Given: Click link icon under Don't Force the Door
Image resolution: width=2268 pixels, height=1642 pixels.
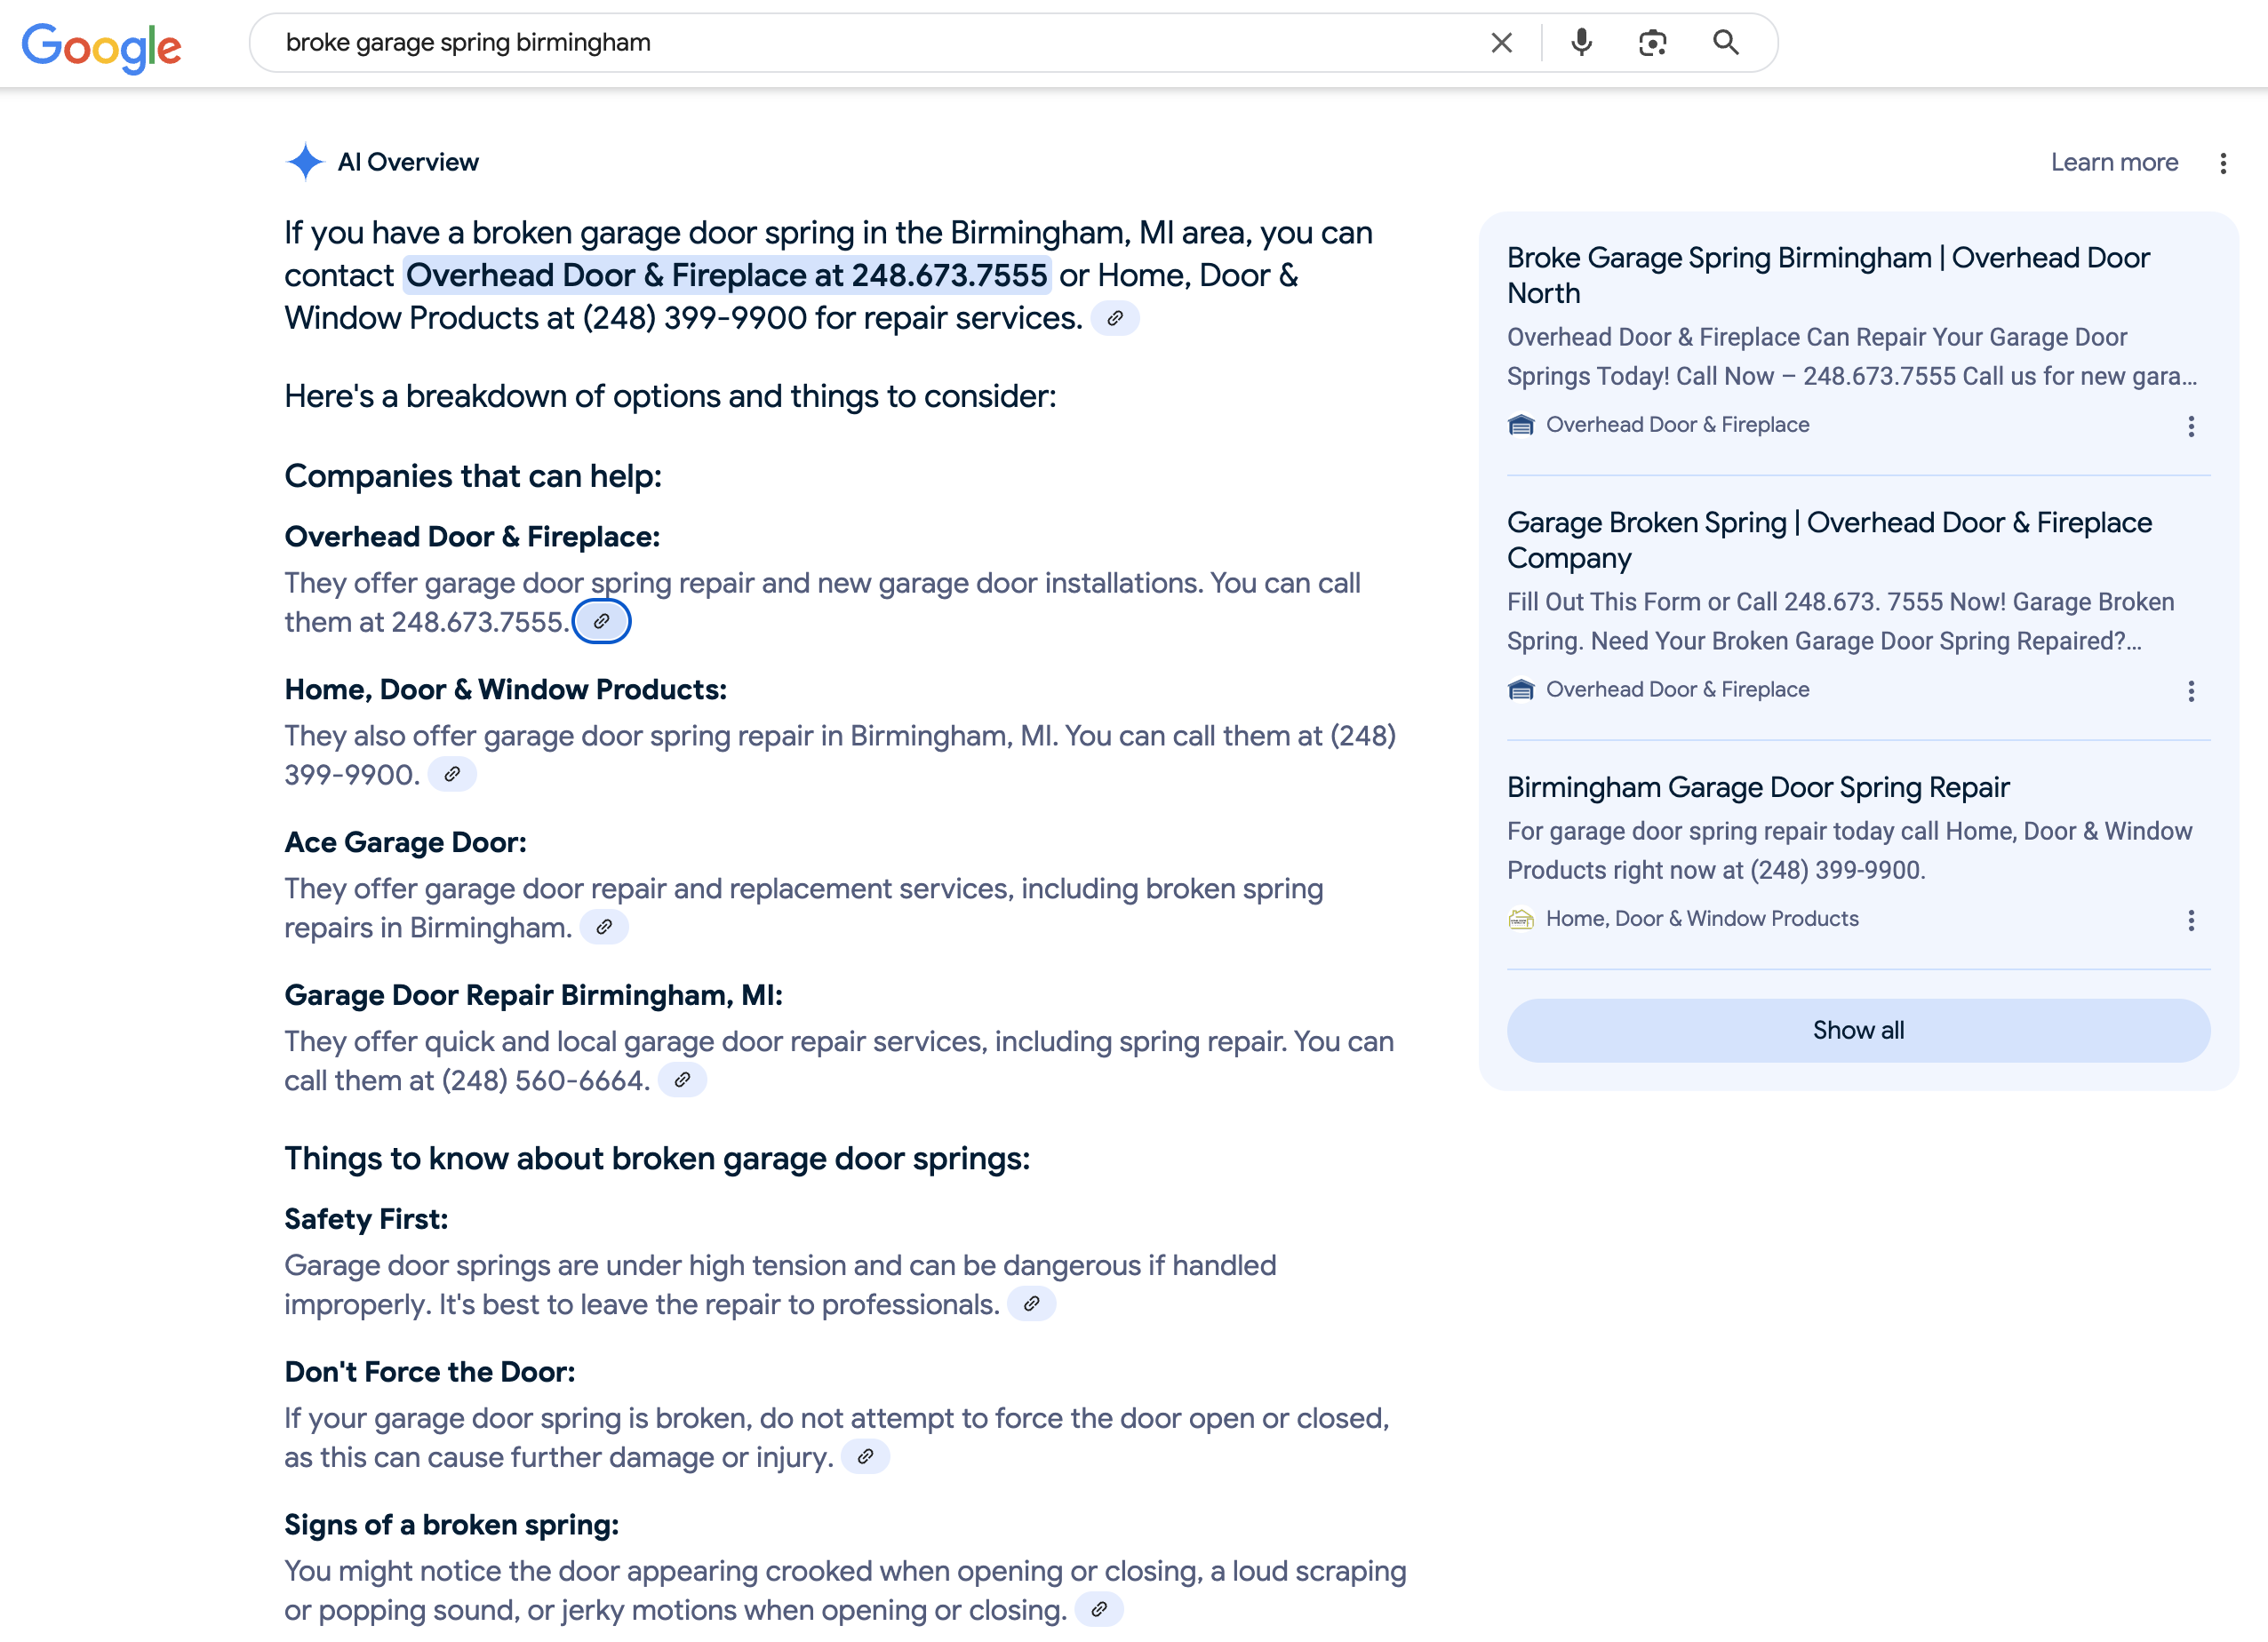Looking at the screenshot, I should click(865, 1458).
